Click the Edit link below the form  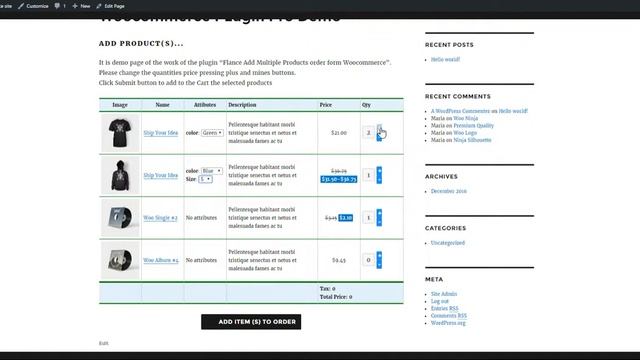[x=103, y=343]
